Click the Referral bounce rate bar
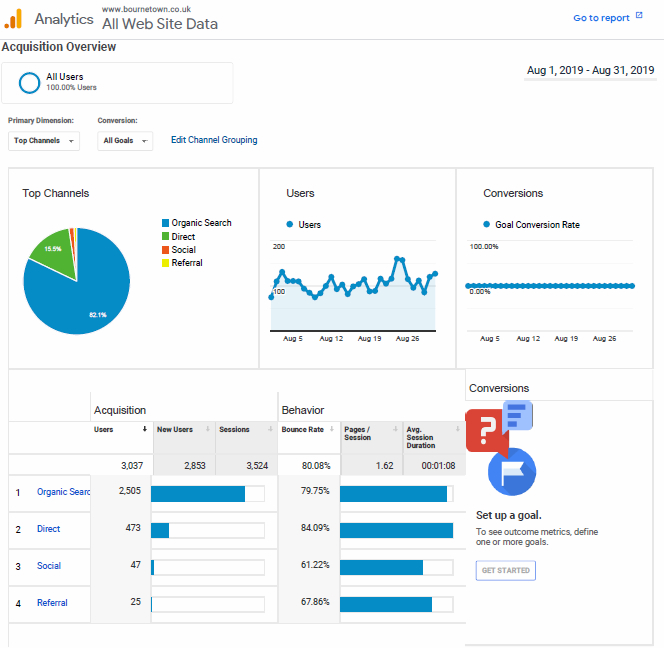 [386, 604]
